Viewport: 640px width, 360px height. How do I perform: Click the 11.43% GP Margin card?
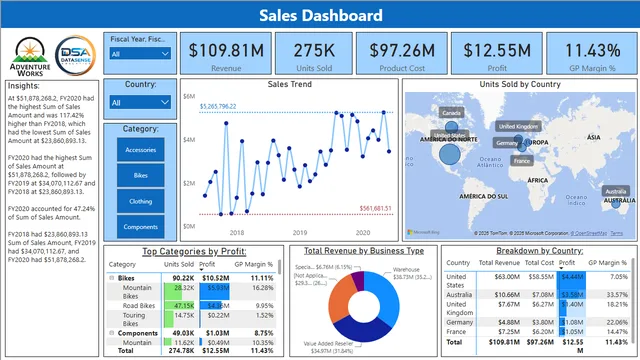592,54
